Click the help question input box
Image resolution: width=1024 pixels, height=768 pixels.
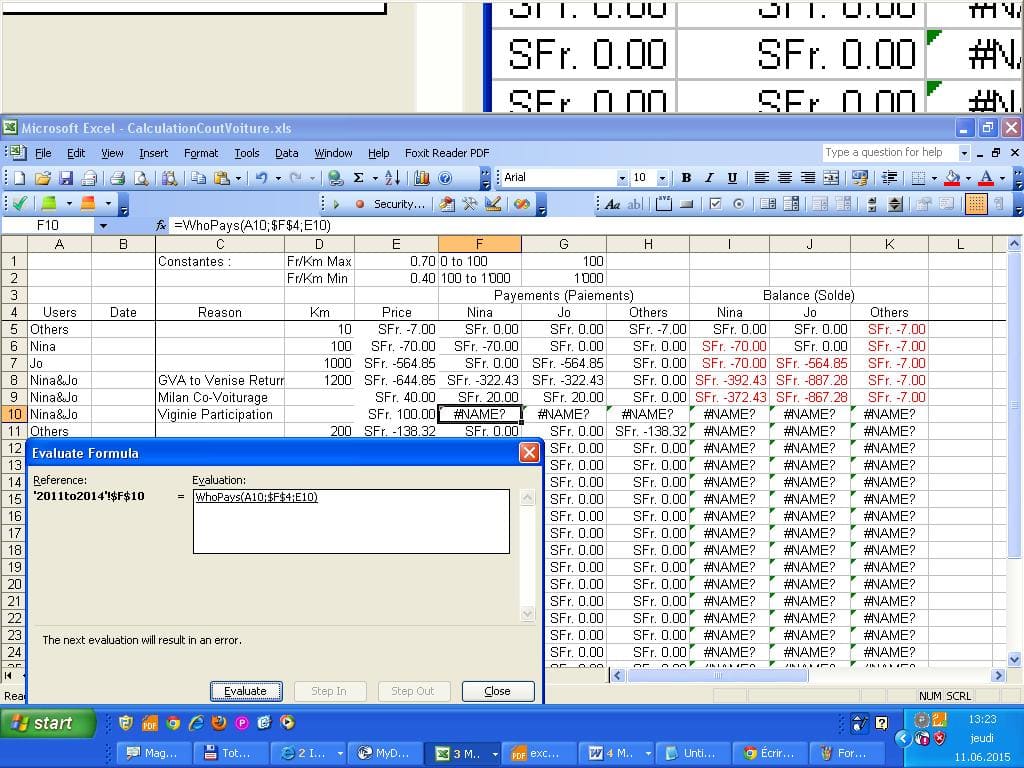tap(888, 153)
